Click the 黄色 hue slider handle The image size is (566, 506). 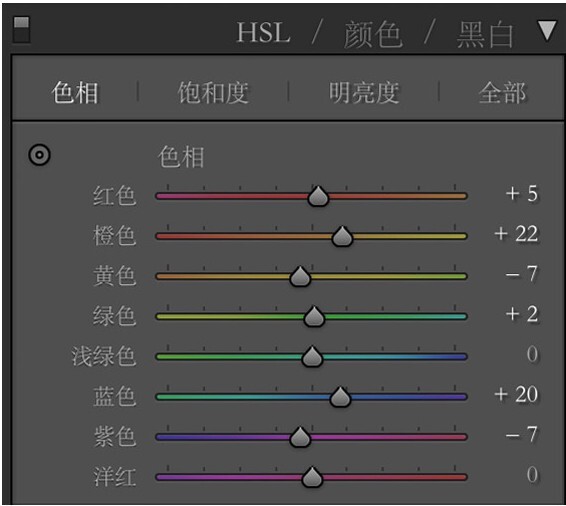tap(300, 276)
